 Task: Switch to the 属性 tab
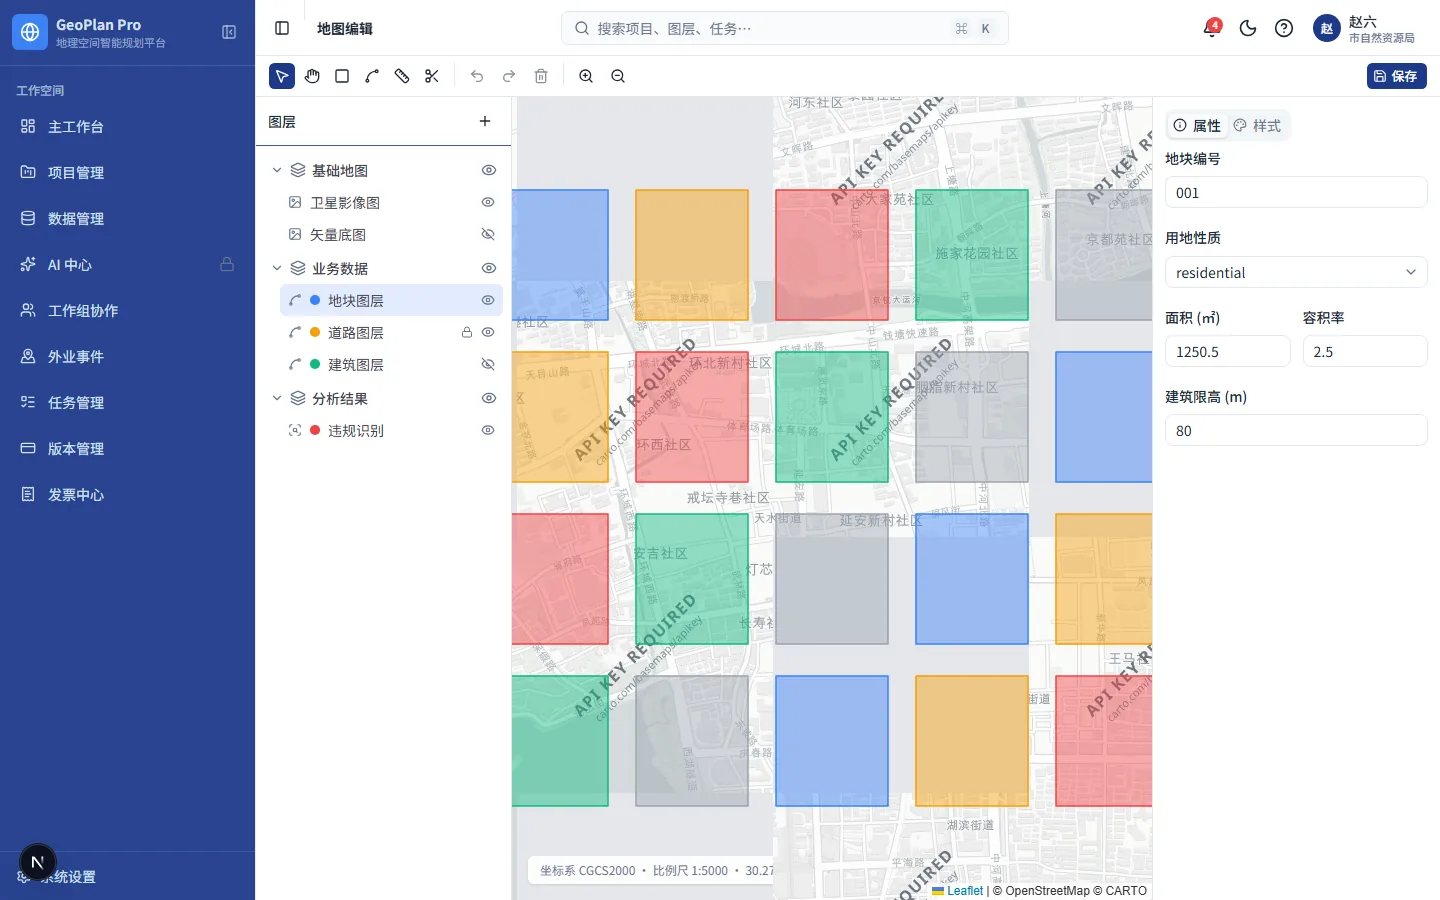pyautogui.click(x=1197, y=125)
